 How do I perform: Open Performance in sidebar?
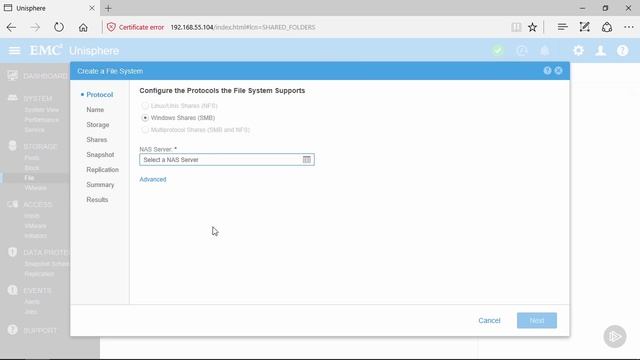[42, 120]
